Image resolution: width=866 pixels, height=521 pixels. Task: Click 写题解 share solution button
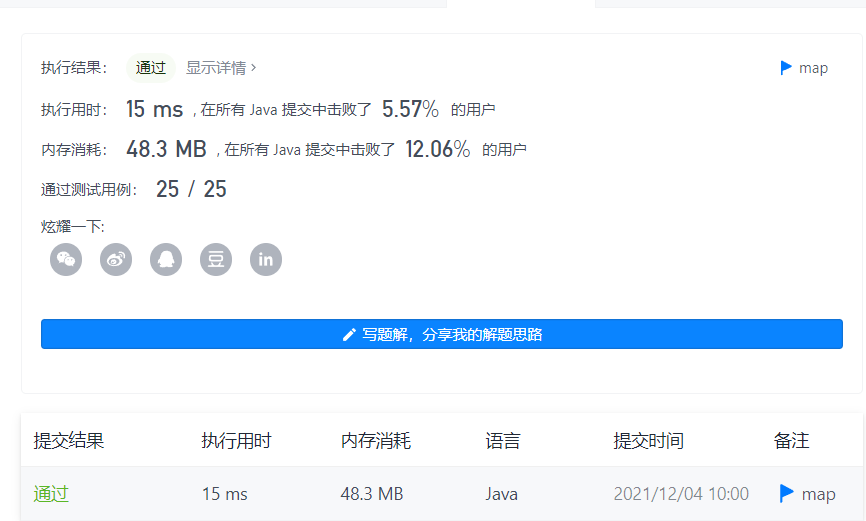click(442, 334)
